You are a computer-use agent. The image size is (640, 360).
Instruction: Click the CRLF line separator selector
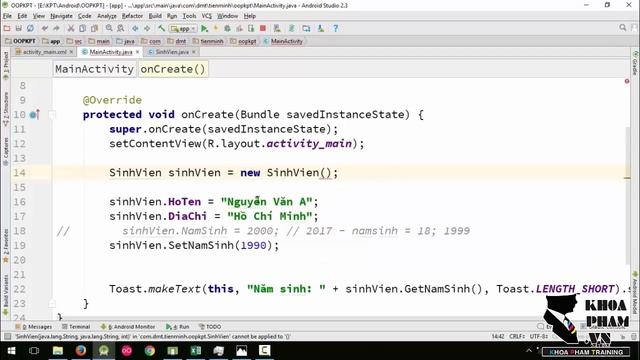pyautogui.click(x=517, y=336)
